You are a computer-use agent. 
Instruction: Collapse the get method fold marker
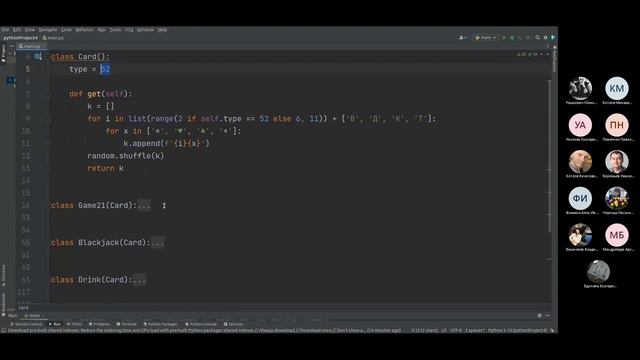(x=48, y=94)
